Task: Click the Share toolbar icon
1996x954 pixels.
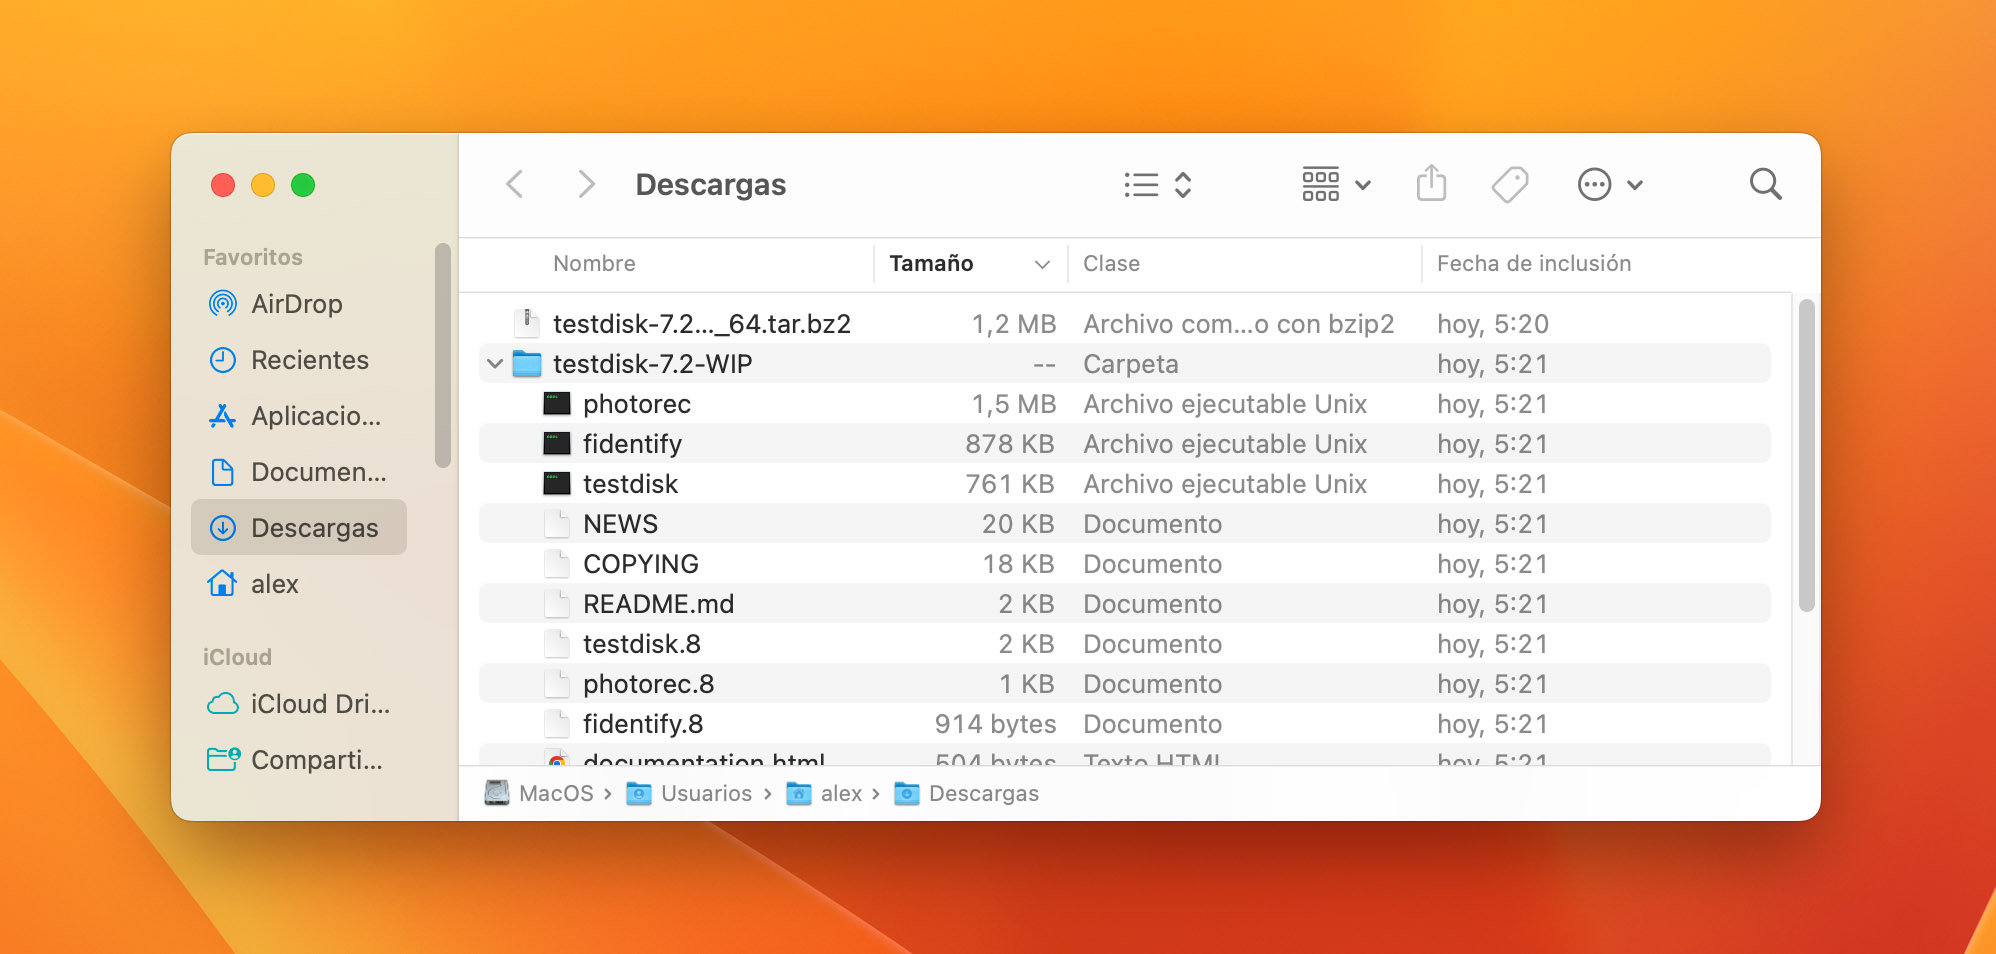Action: (1431, 184)
